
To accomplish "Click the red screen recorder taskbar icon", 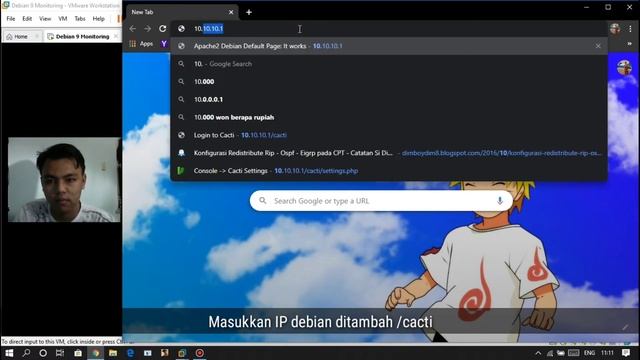I will (200, 353).
